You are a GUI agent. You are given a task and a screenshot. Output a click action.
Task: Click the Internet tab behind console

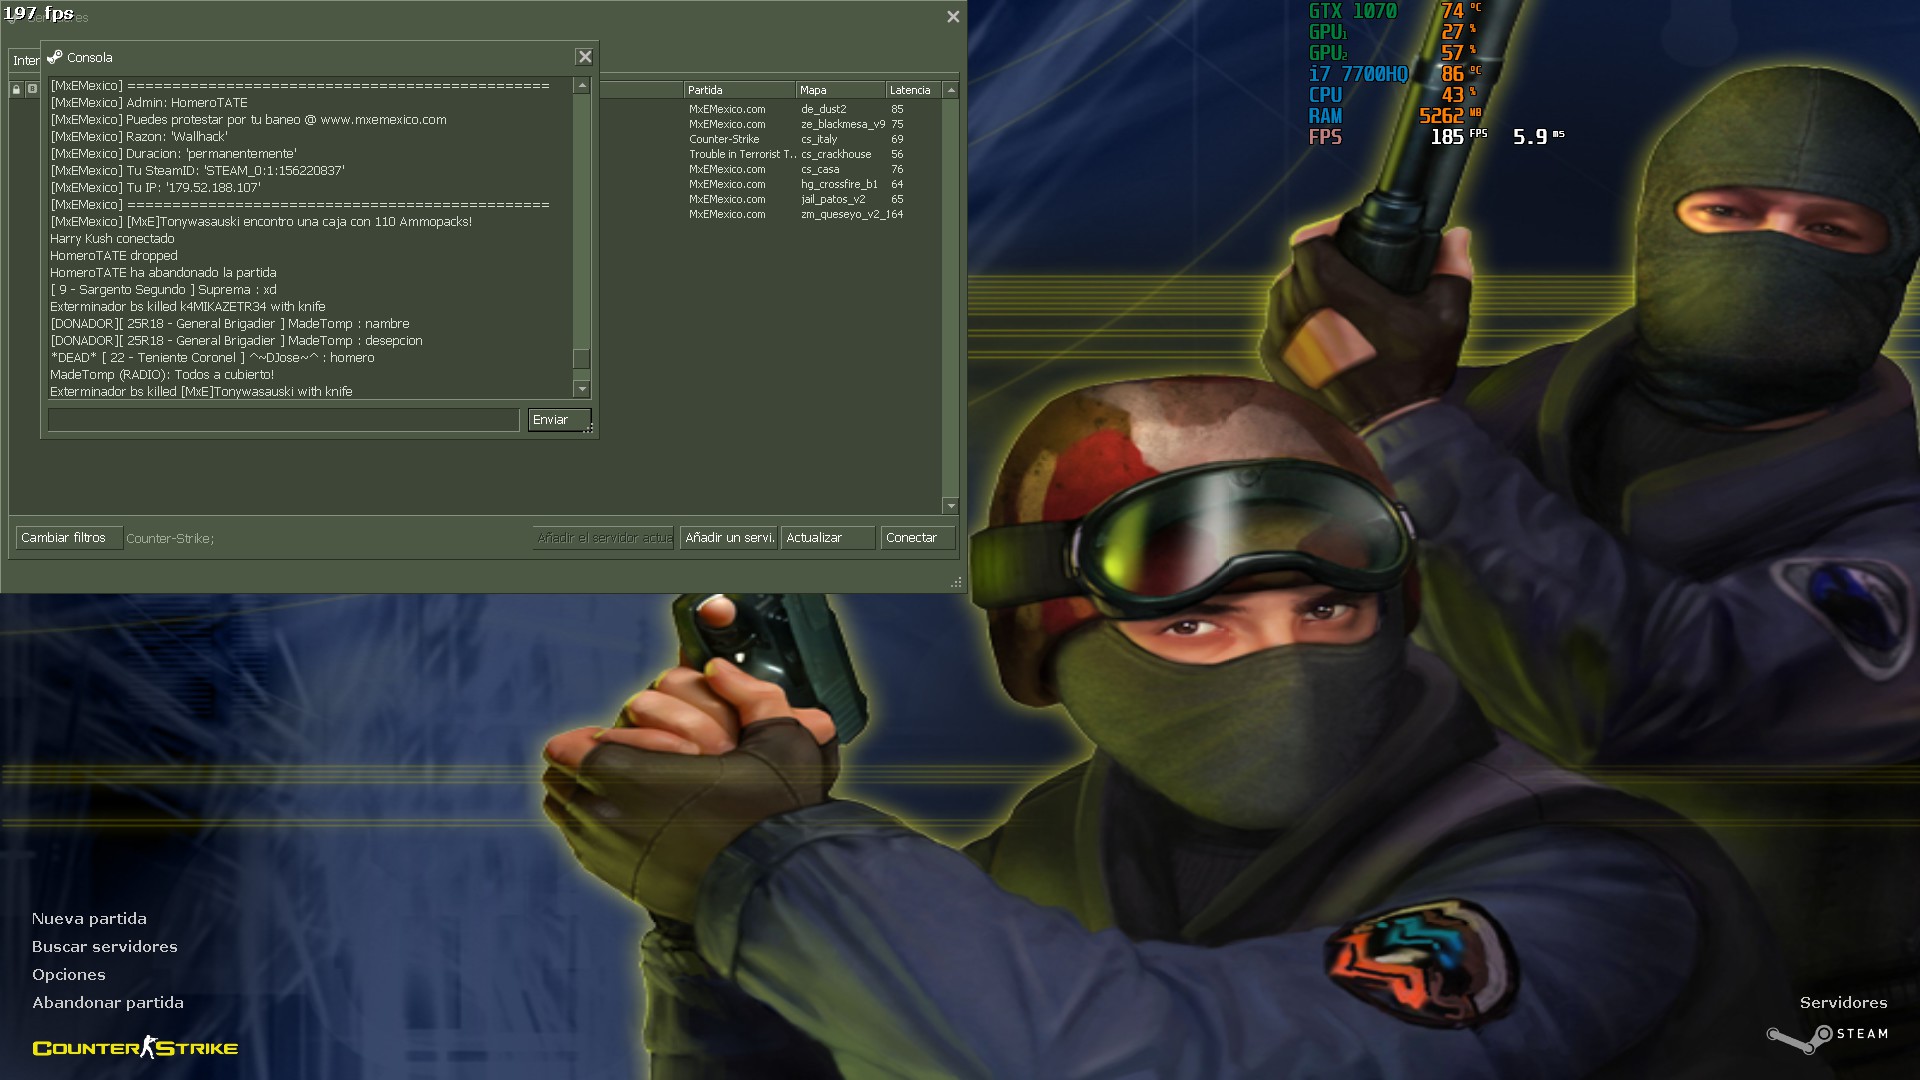pyautogui.click(x=25, y=61)
